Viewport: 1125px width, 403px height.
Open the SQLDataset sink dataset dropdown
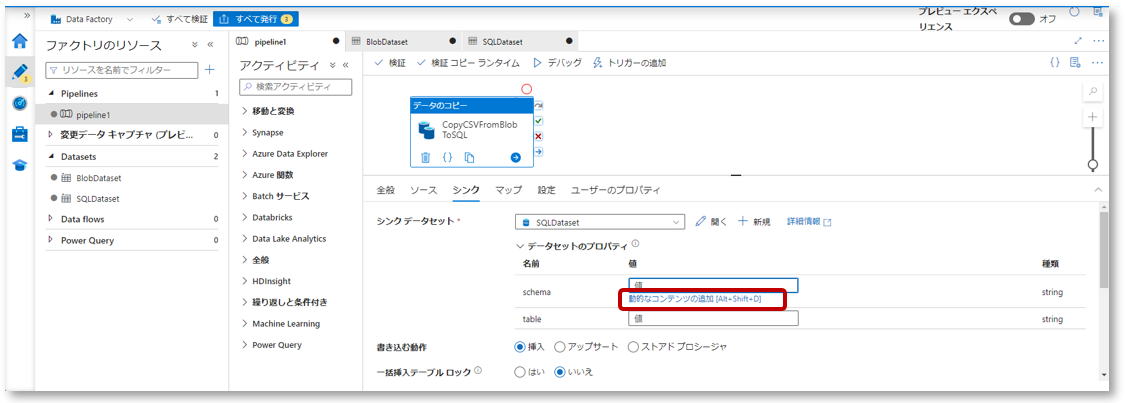point(600,222)
